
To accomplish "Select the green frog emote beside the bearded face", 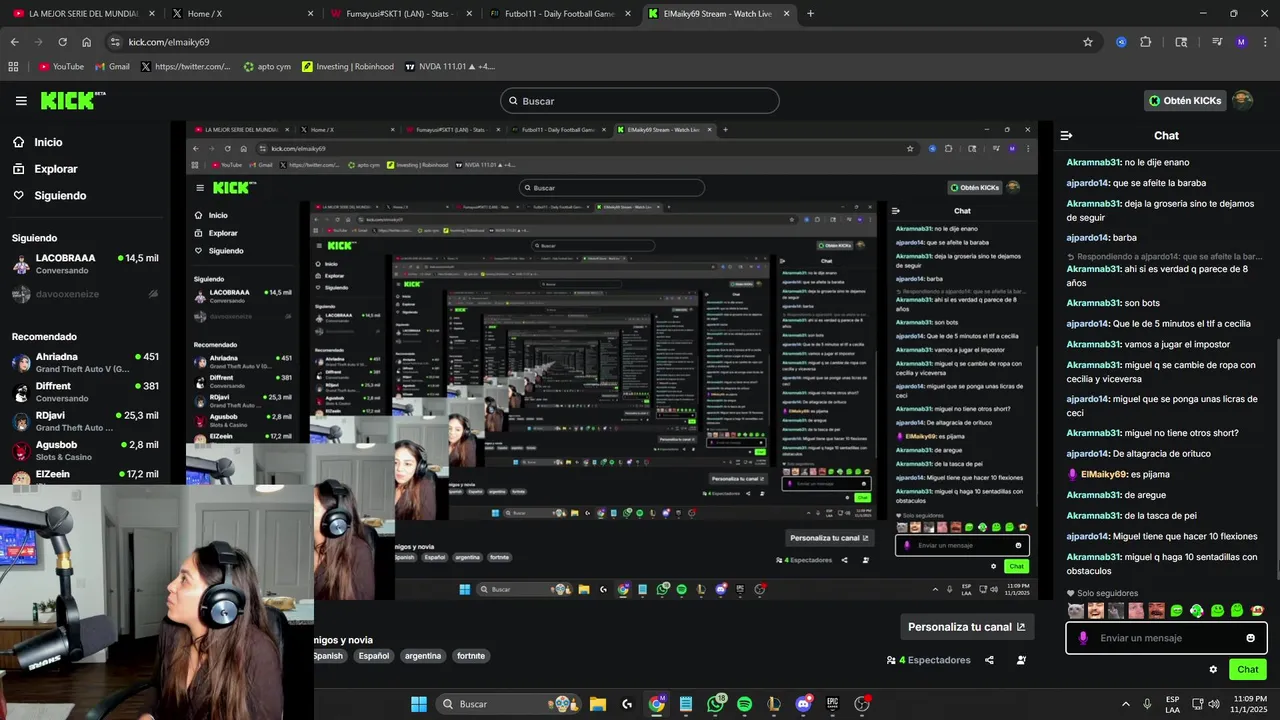I will coord(1176,611).
